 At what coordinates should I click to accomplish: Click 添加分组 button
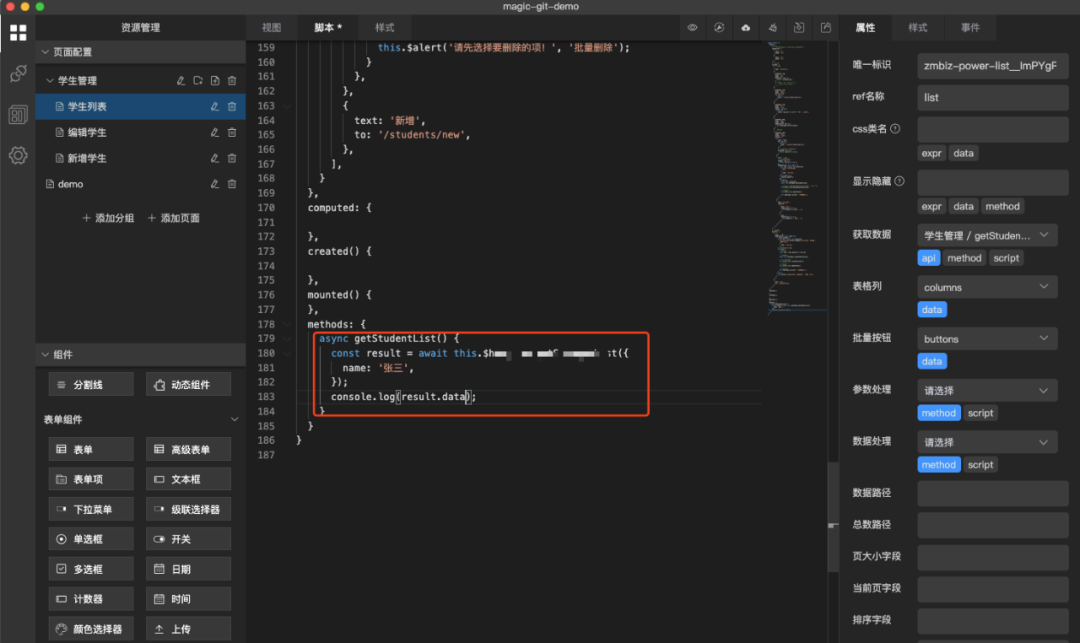click(x=108, y=218)
